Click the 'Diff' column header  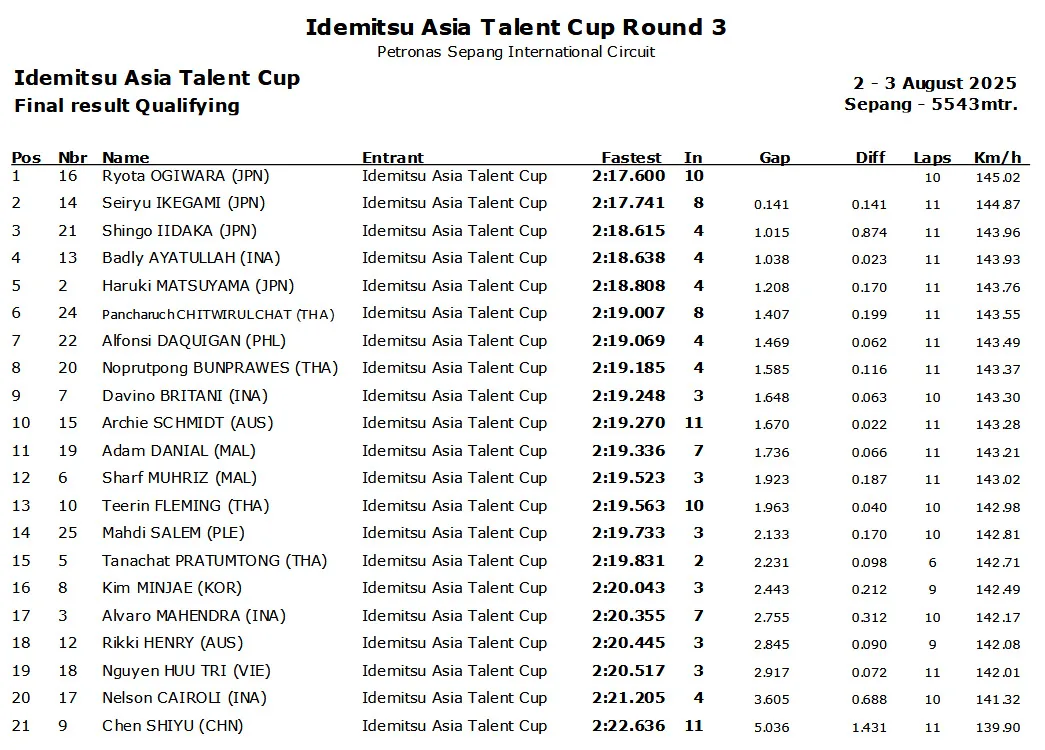pos(870,157)
